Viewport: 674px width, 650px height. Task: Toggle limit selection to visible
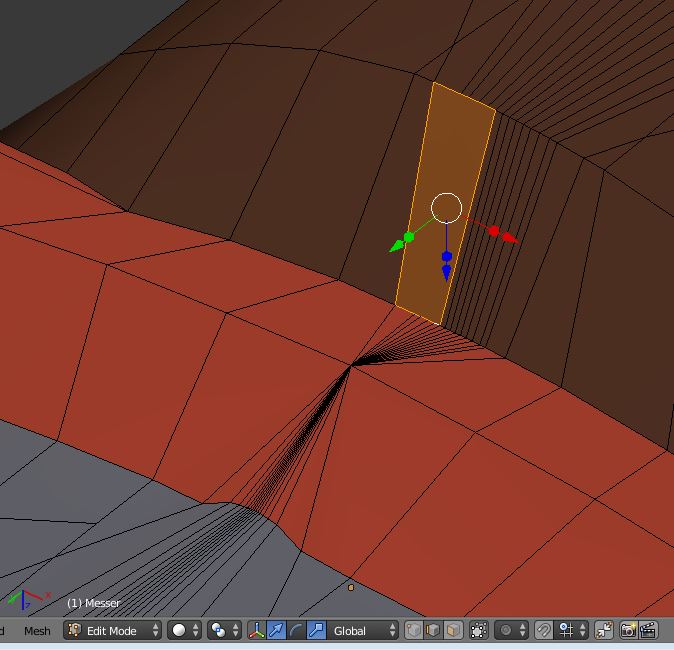[478, 630]
